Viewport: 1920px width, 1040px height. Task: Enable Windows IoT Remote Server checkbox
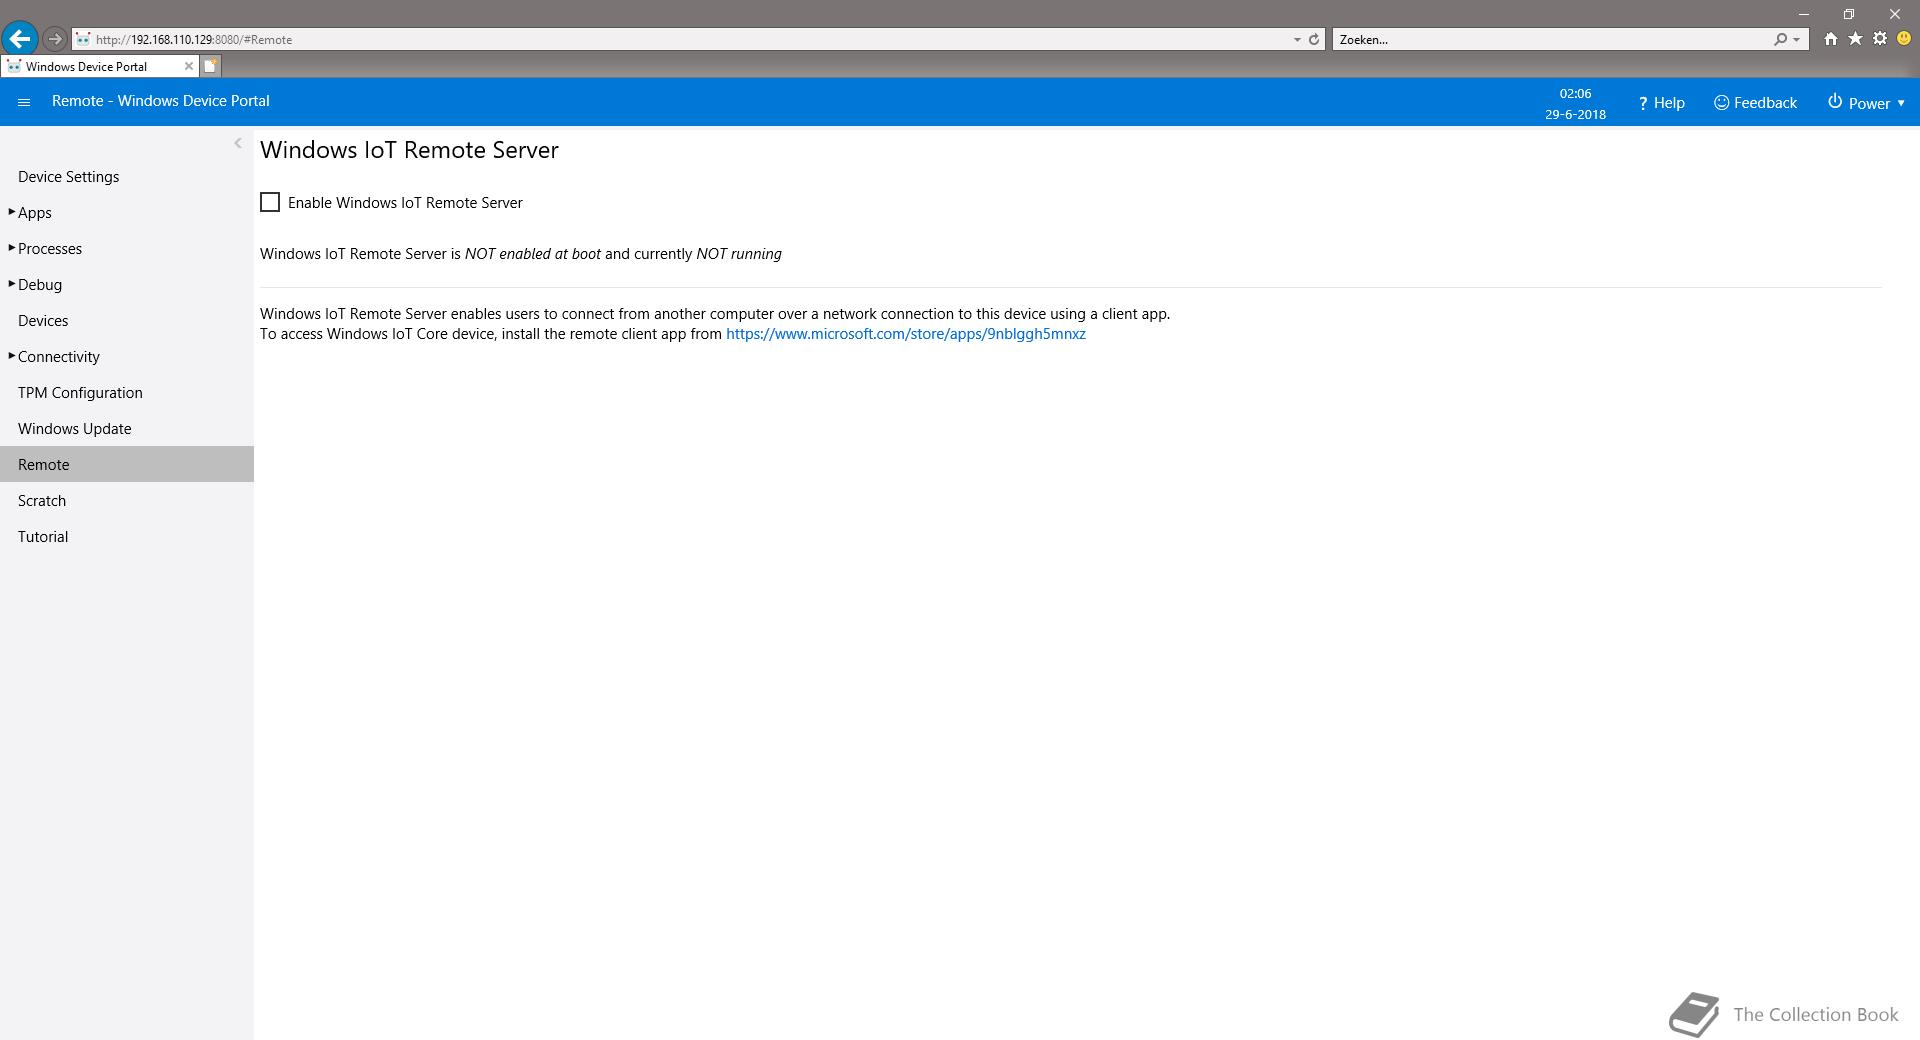pos(270,202)
